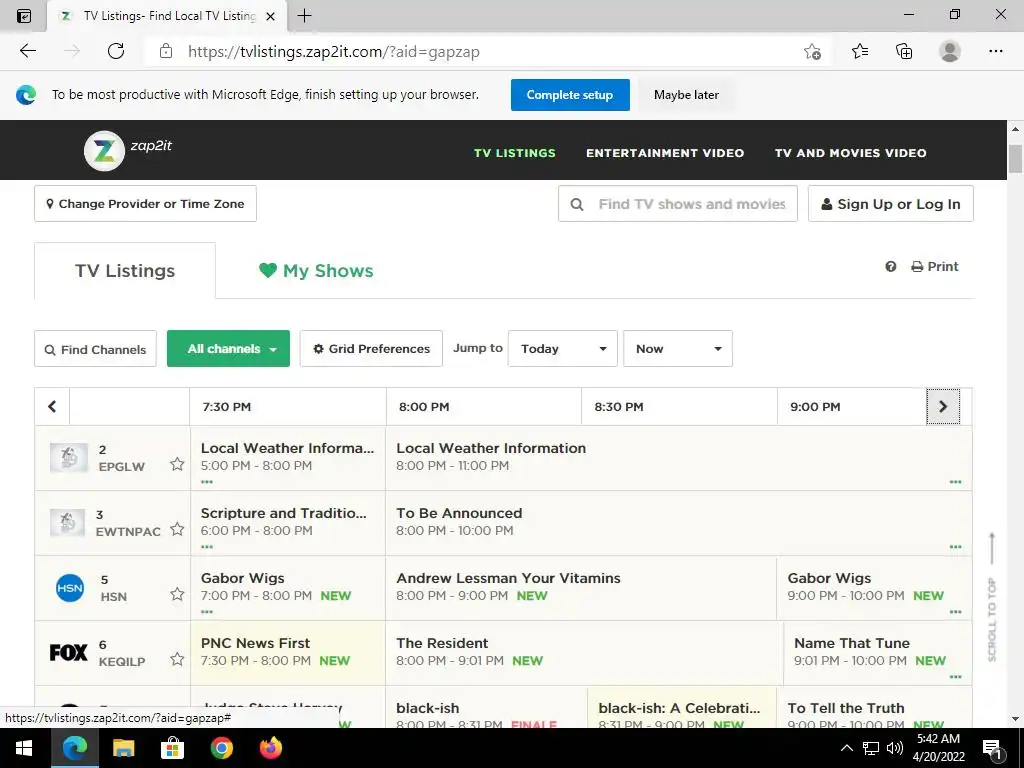View site information via the lock icon
1024x768 pixels.
[x=166, y=52]
